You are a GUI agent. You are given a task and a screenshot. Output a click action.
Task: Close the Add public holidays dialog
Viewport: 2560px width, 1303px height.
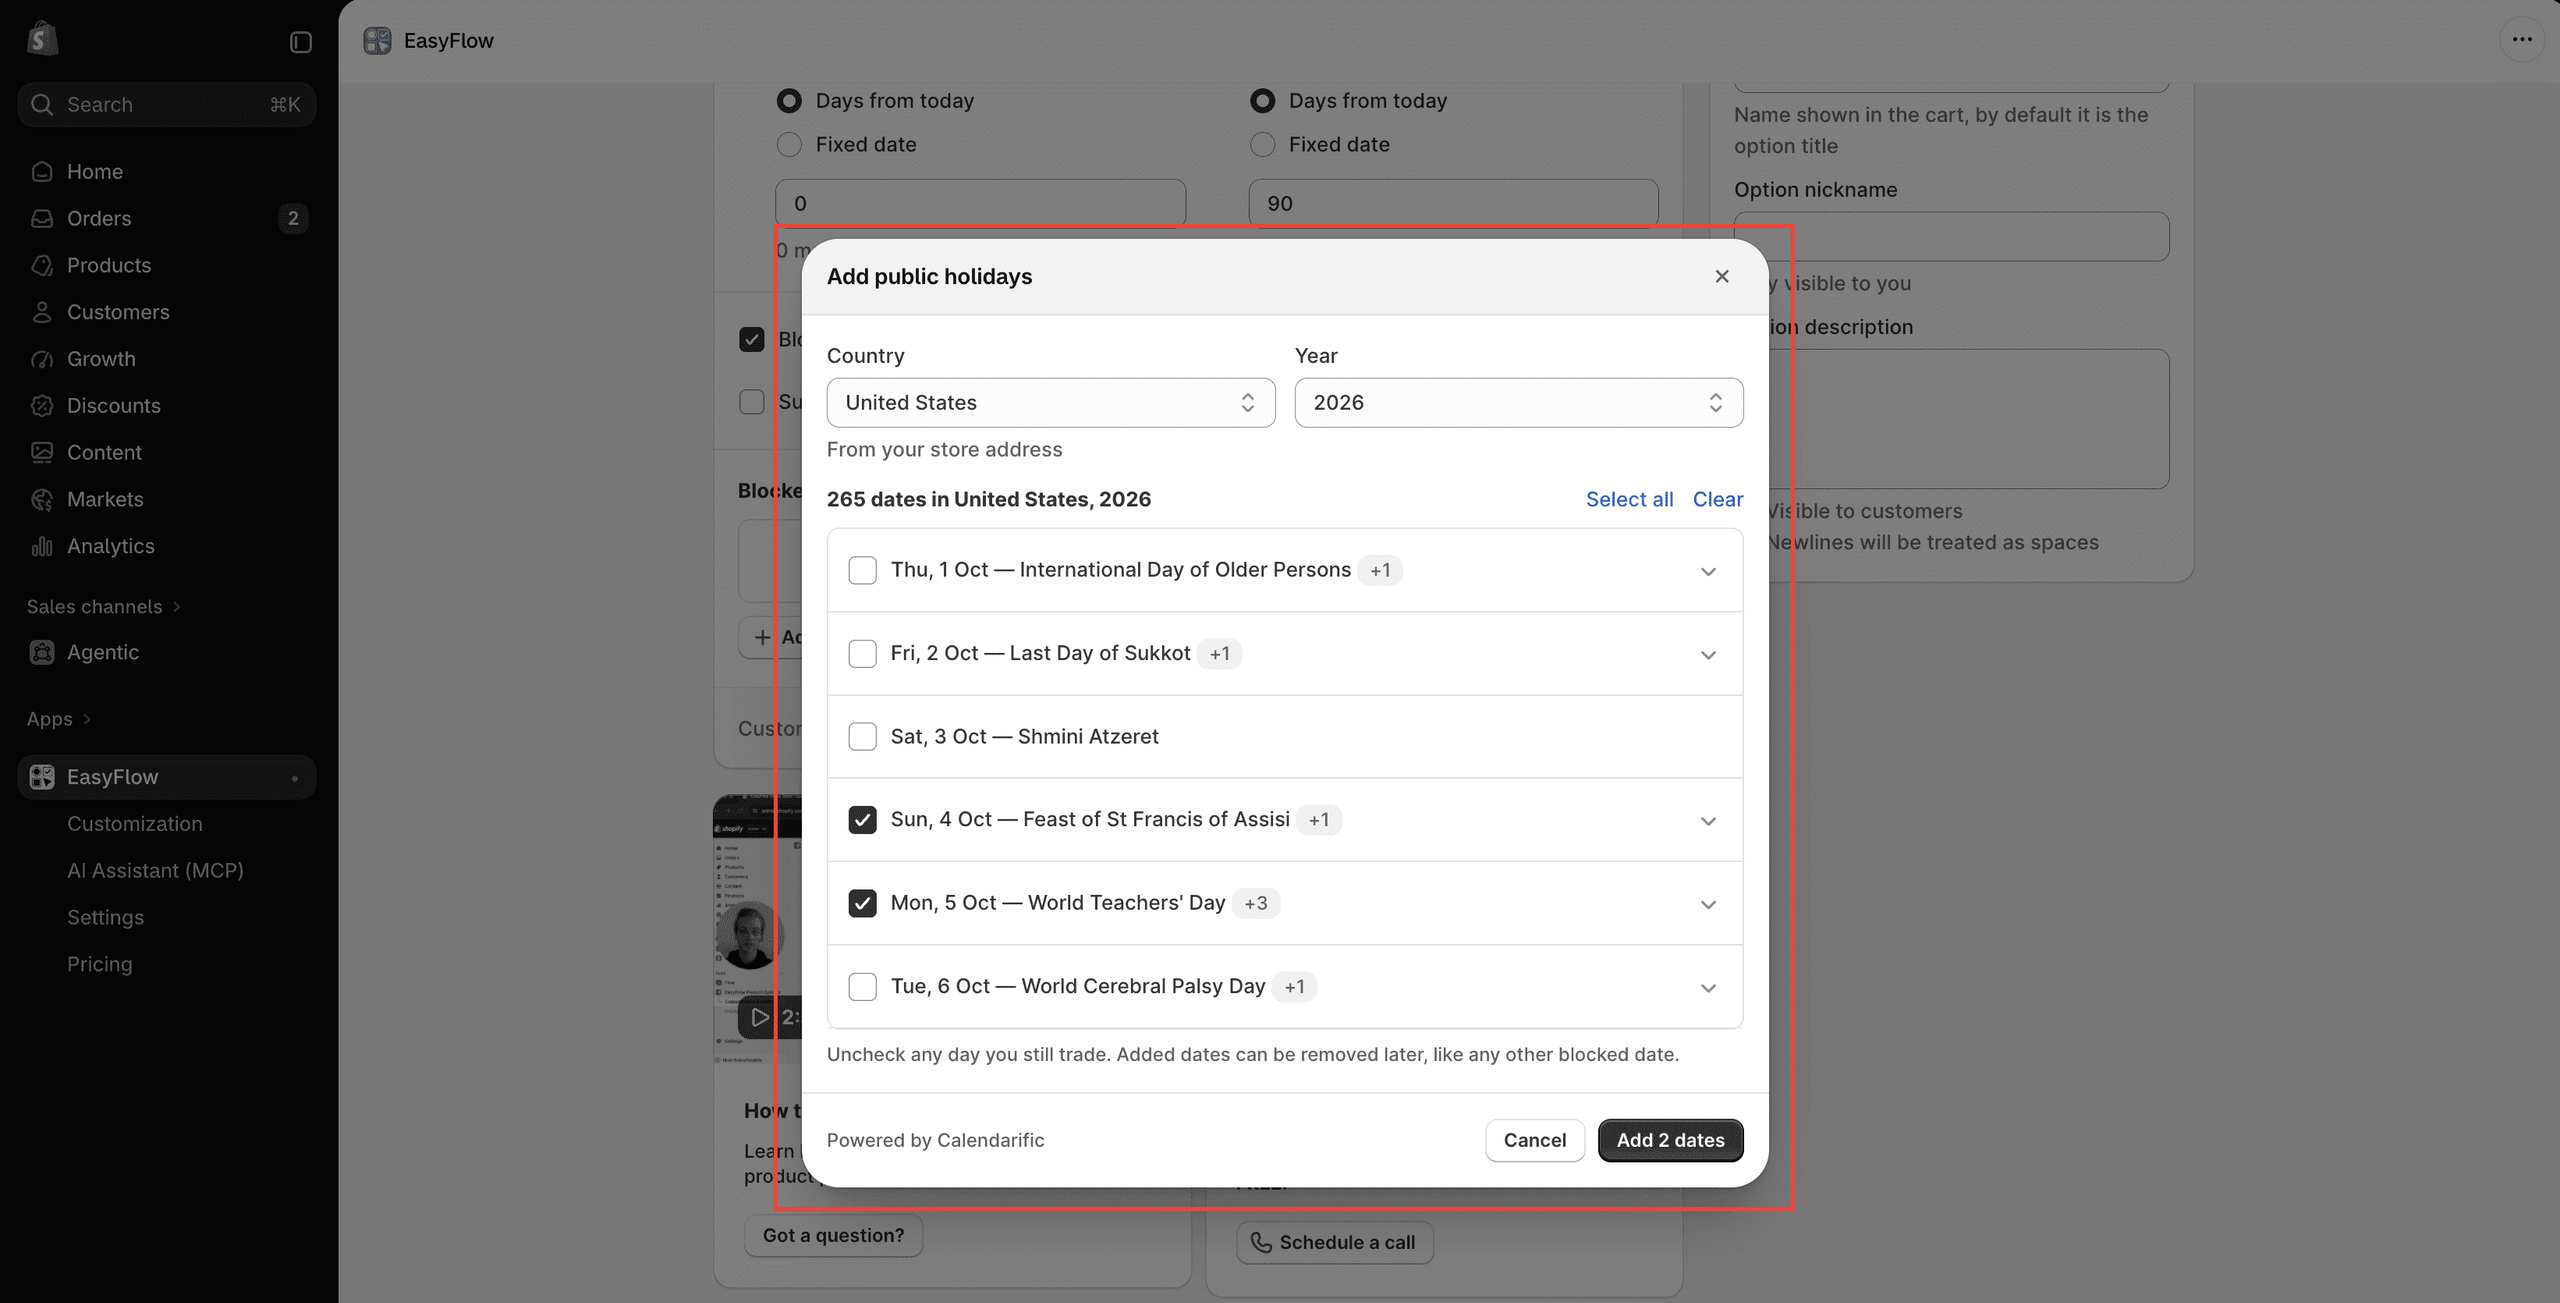1722,276
